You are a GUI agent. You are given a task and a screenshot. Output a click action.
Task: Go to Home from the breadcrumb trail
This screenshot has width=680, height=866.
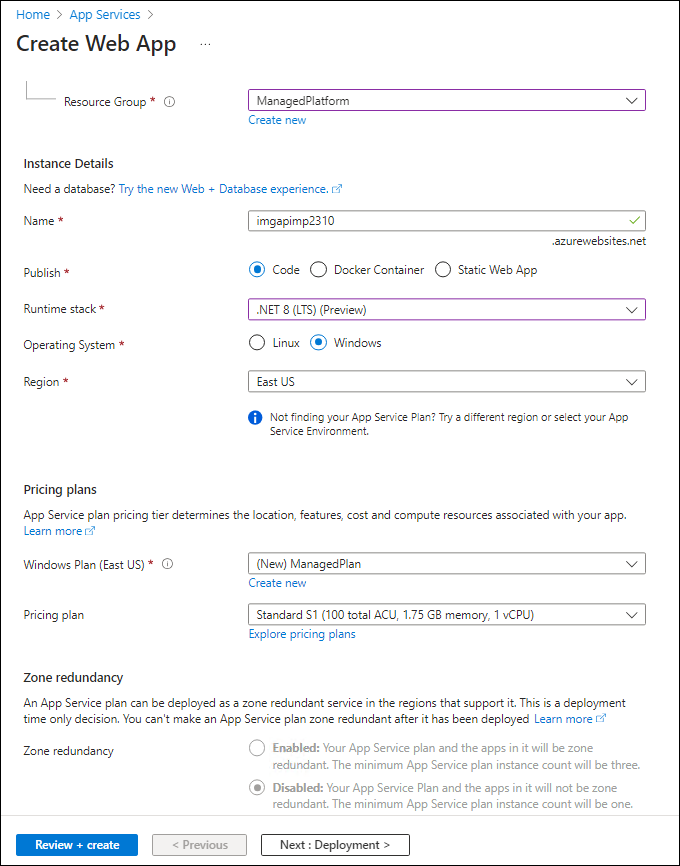[x=33, y=14]
